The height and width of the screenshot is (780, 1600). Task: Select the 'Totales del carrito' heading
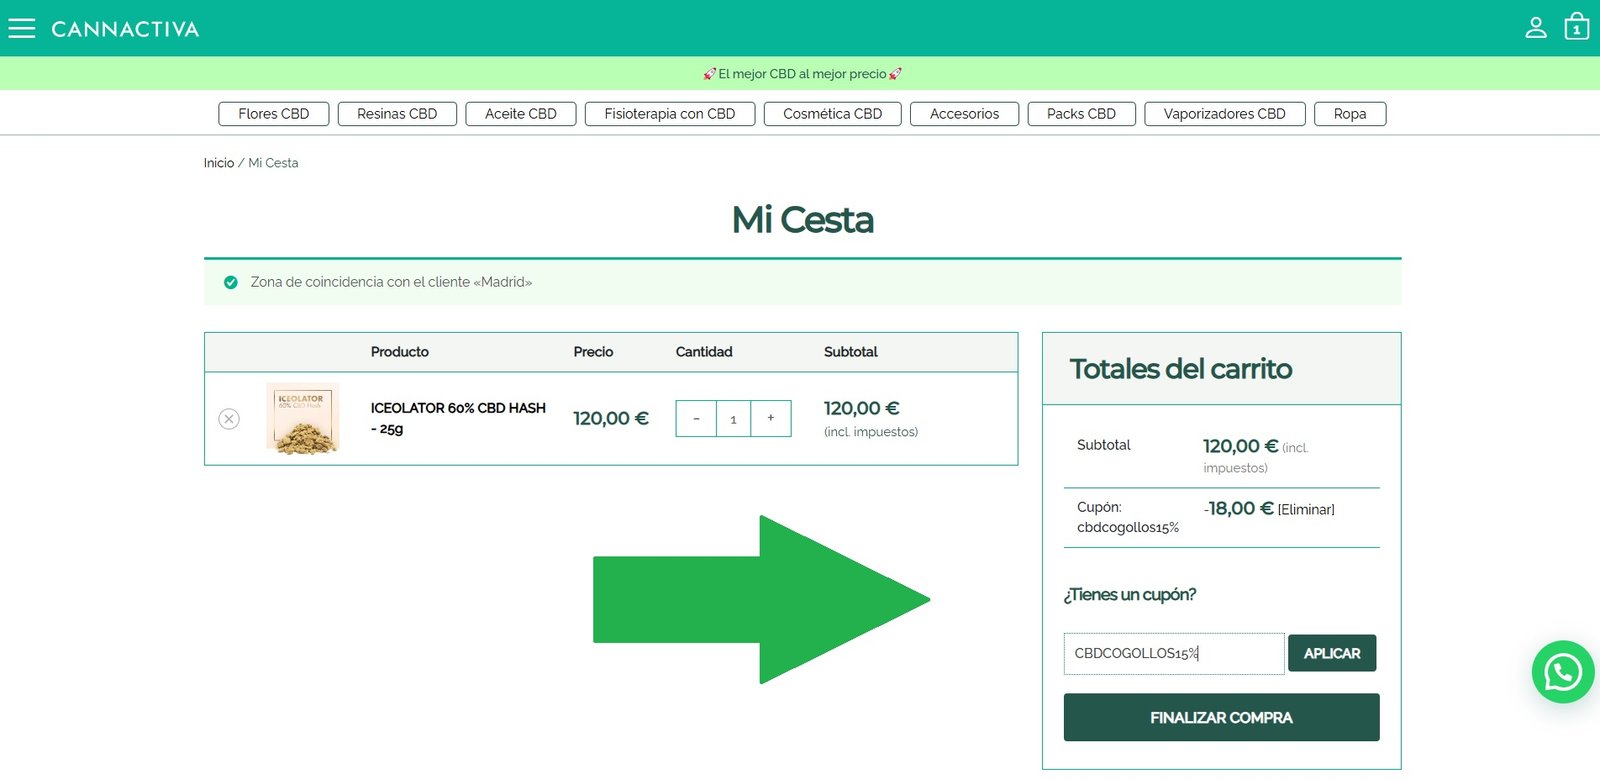click(x=1181, y=369)
